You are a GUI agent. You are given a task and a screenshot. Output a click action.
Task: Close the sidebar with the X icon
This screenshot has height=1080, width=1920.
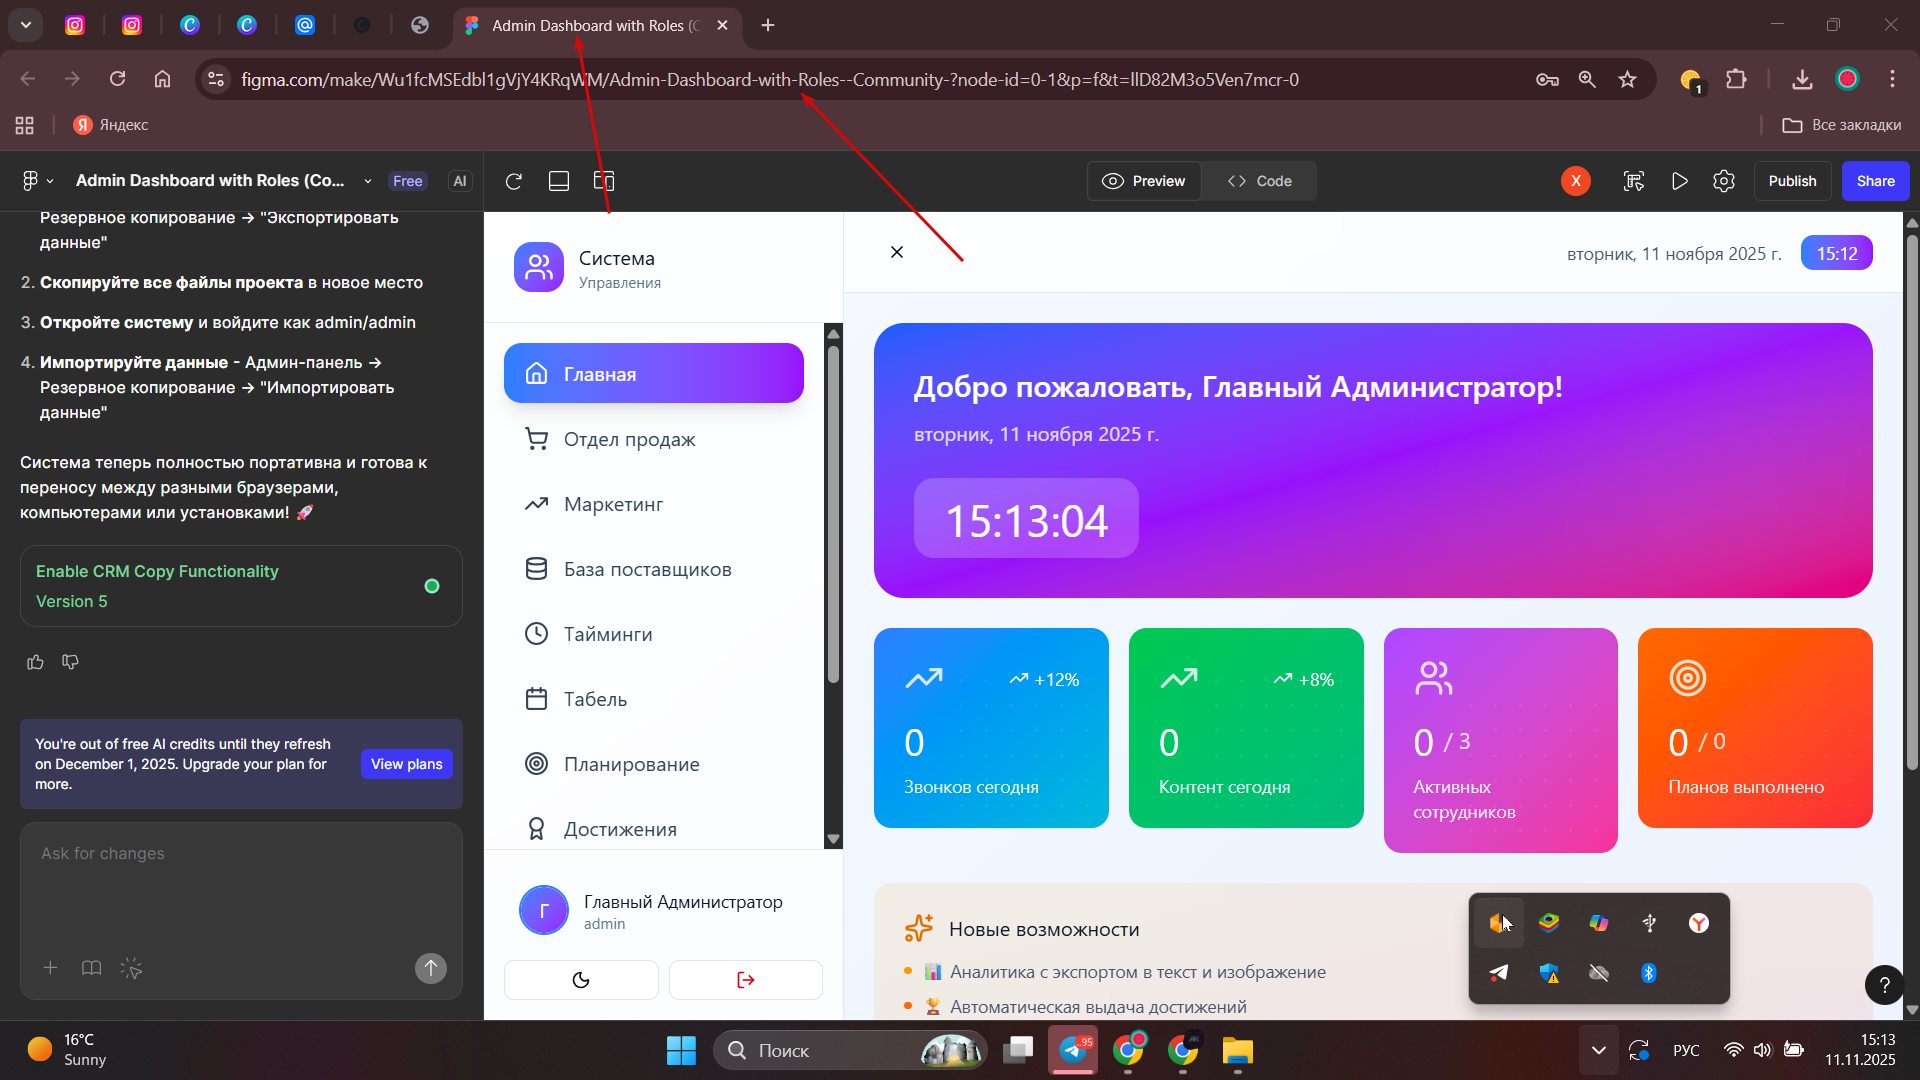[897, 252]
